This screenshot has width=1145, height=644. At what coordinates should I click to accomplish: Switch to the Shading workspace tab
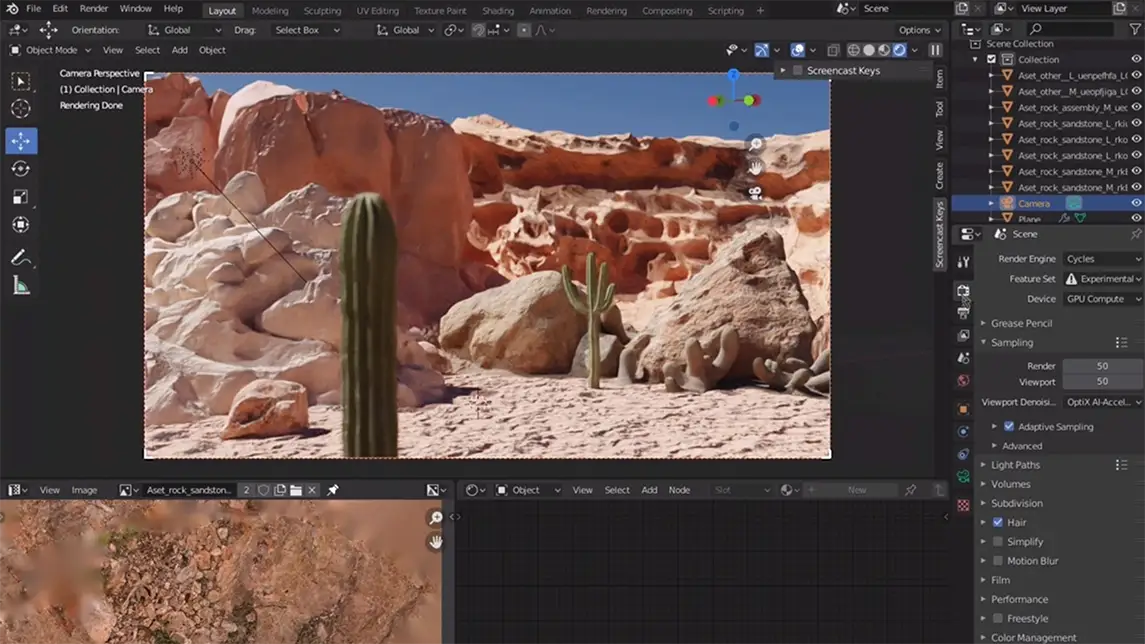pyautogui.click(x=497, y=11)
